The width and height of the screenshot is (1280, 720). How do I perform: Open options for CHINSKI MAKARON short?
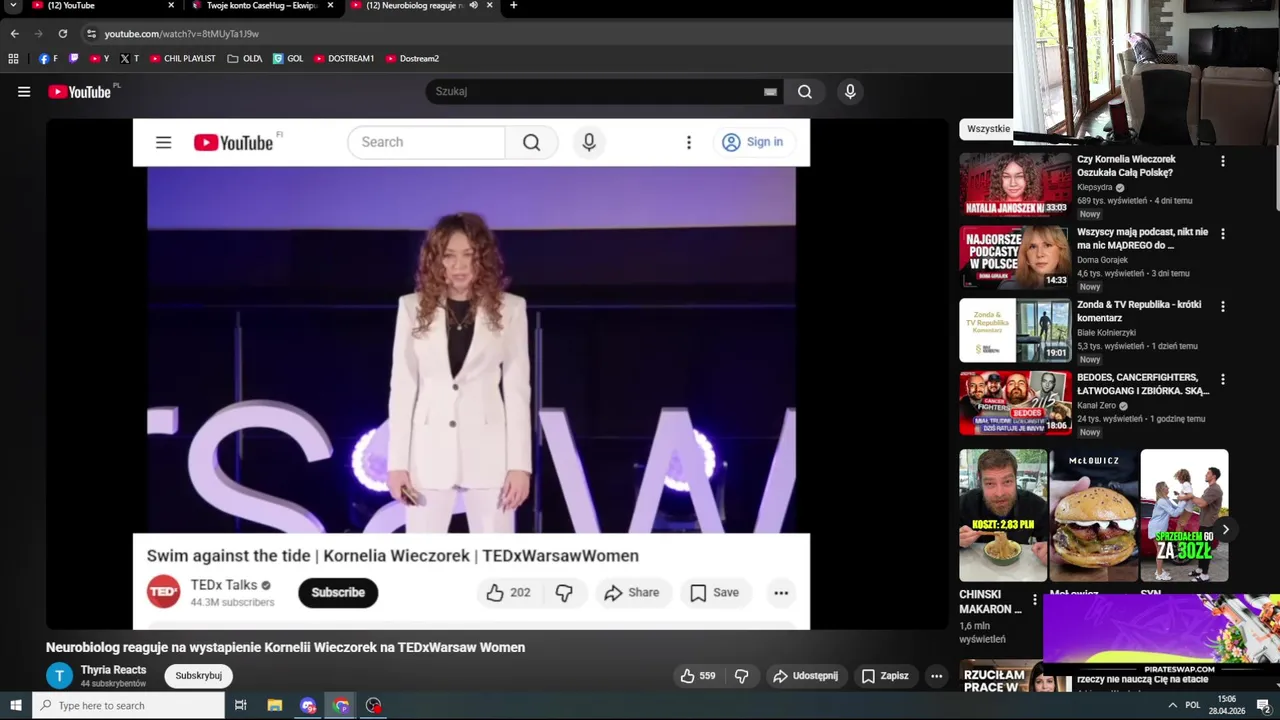point(1035,600)
